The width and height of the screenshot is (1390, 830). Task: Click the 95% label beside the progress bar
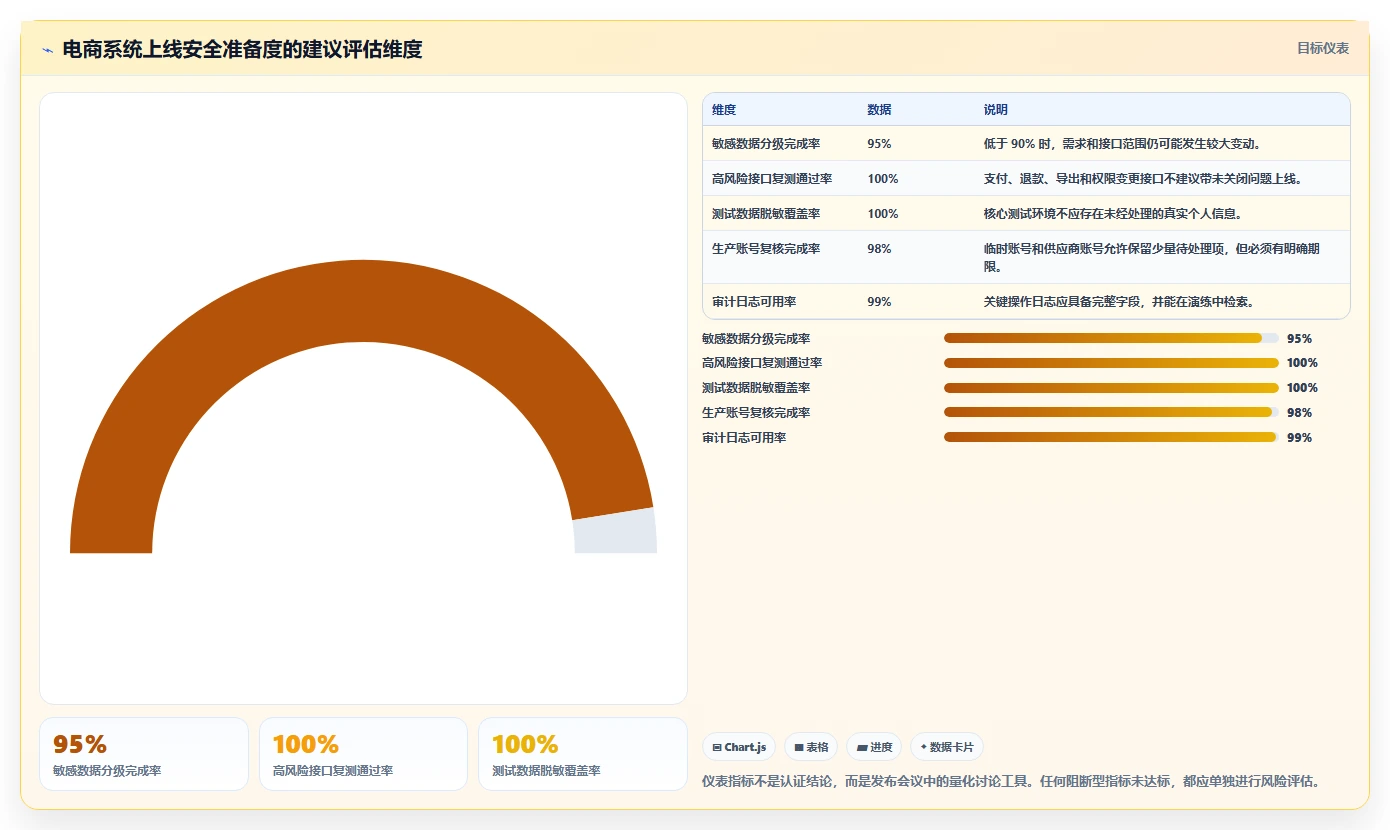coord(1299,339)
